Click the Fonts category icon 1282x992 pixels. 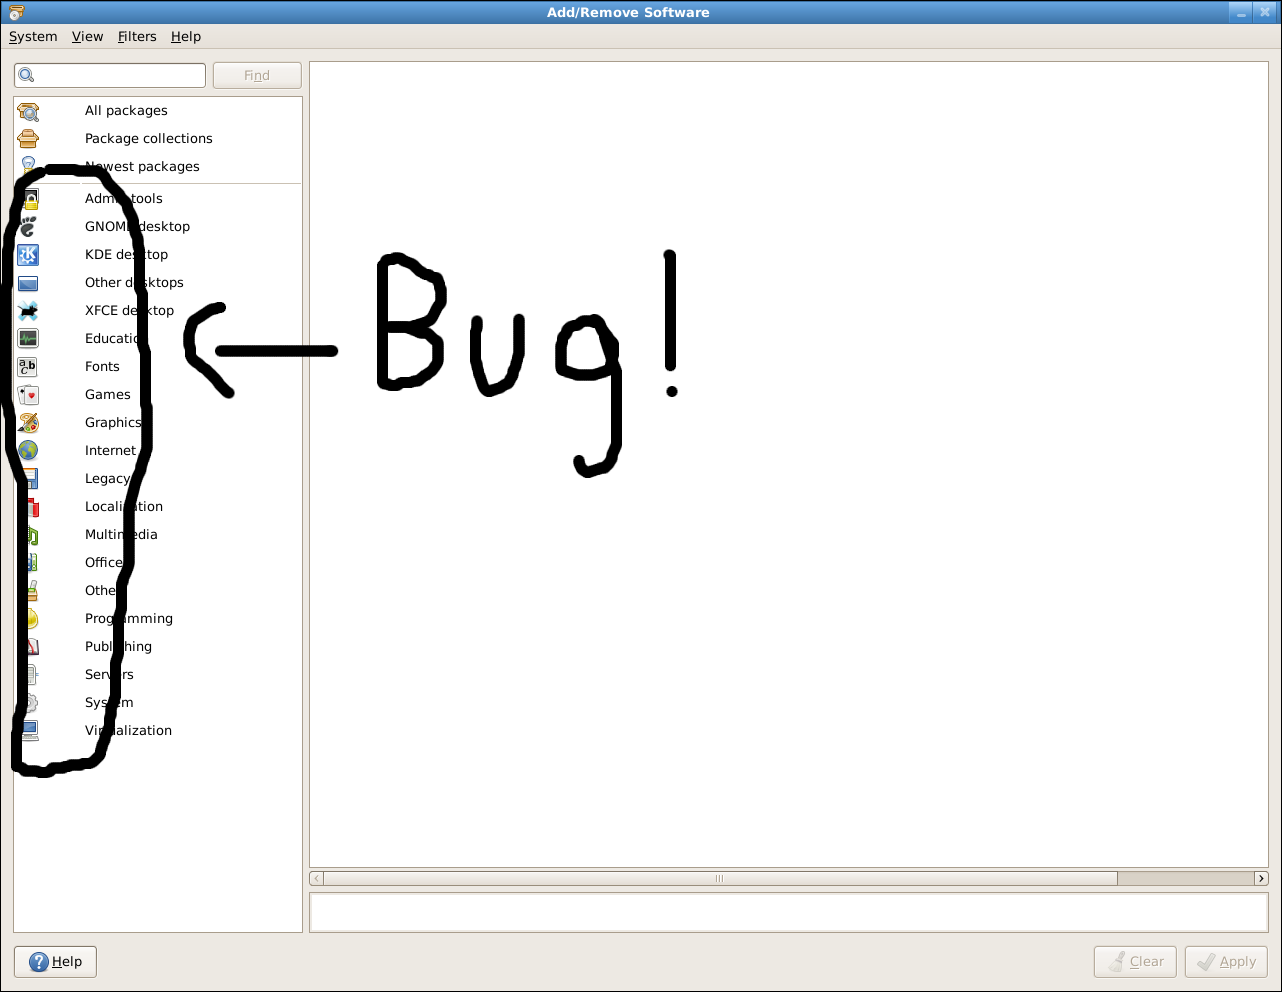point(28,367)
